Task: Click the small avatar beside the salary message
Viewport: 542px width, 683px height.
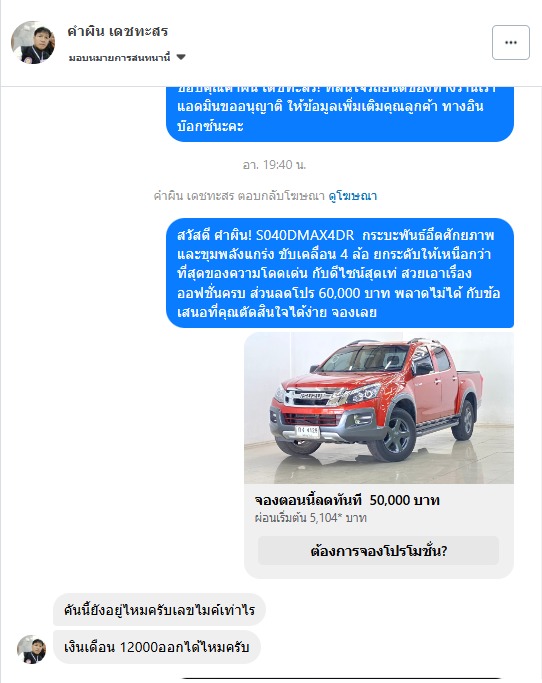Action: (31, 649)
